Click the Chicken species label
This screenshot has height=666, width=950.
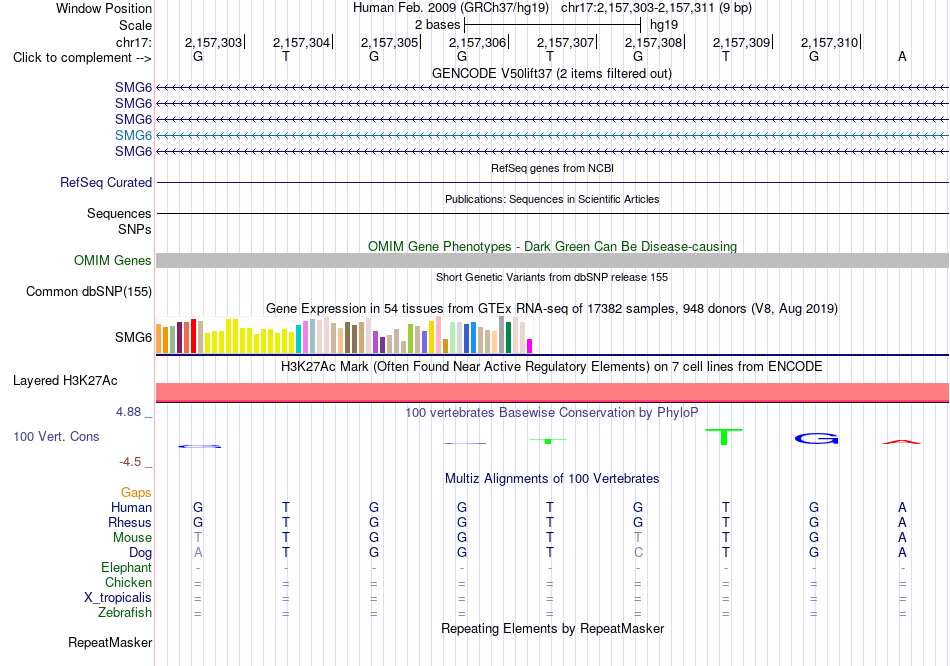tap(128, 582)
